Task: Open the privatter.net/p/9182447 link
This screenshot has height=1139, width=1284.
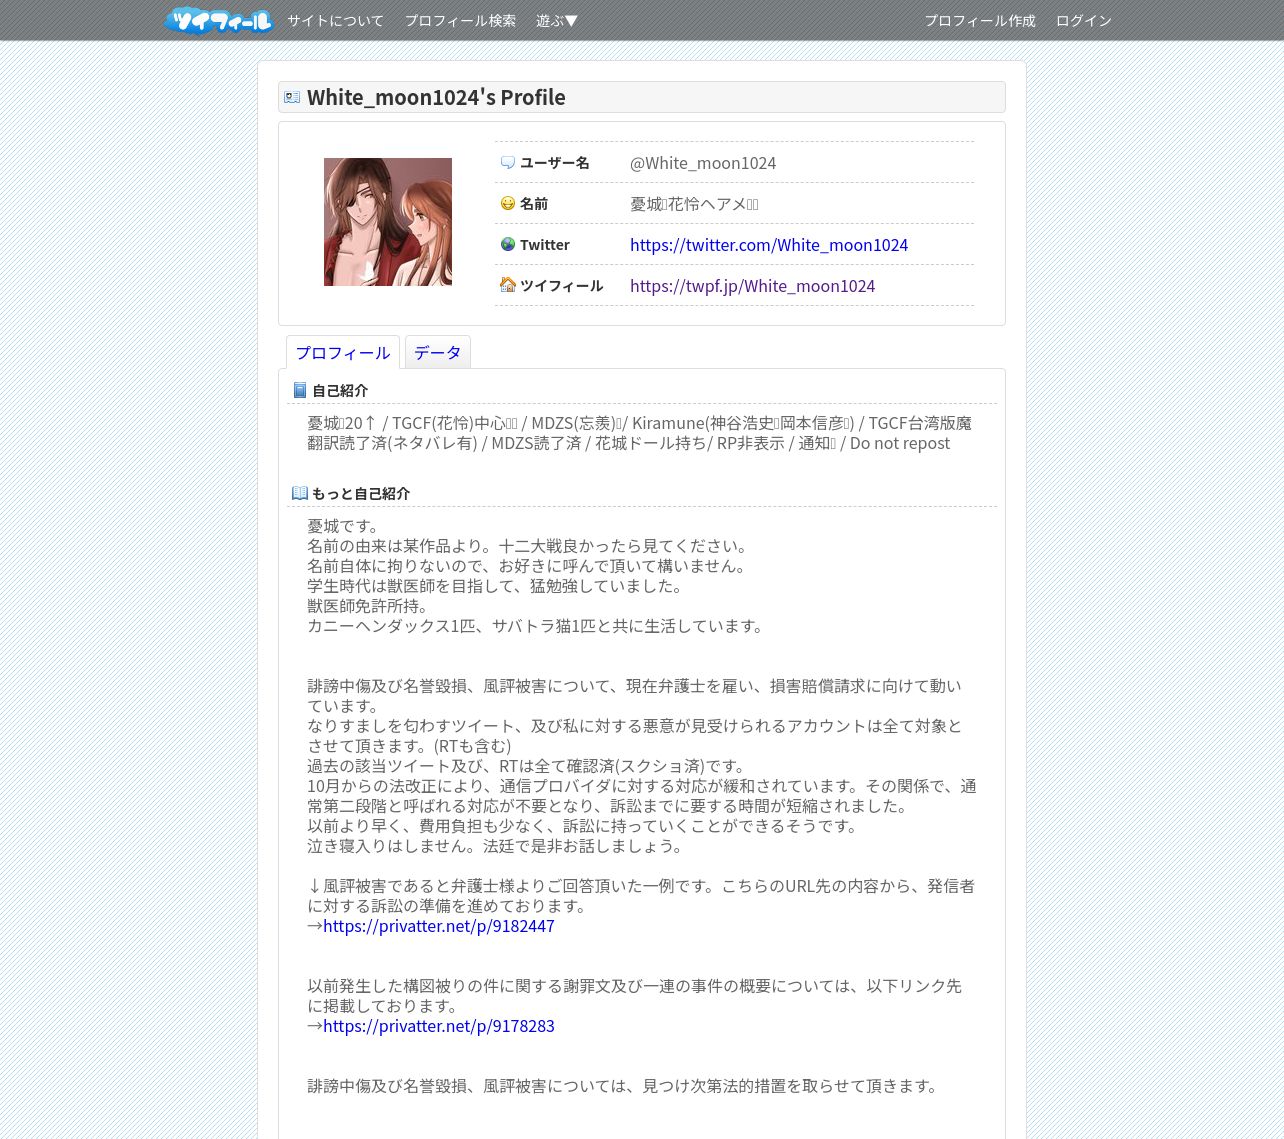Action: tap(439, 926)
